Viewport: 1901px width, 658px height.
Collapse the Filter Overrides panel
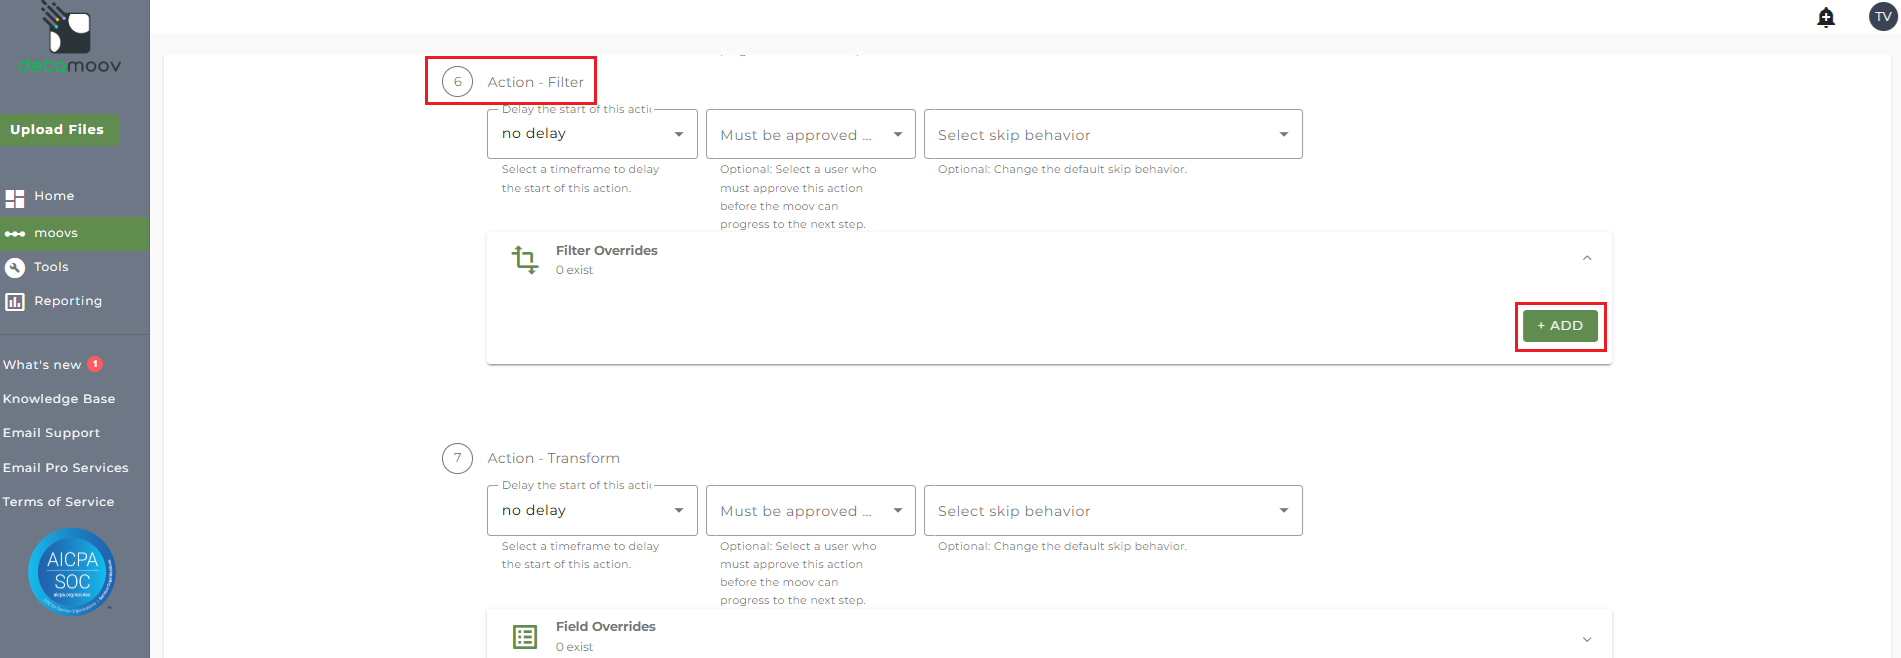click(x=1587, y=258)
